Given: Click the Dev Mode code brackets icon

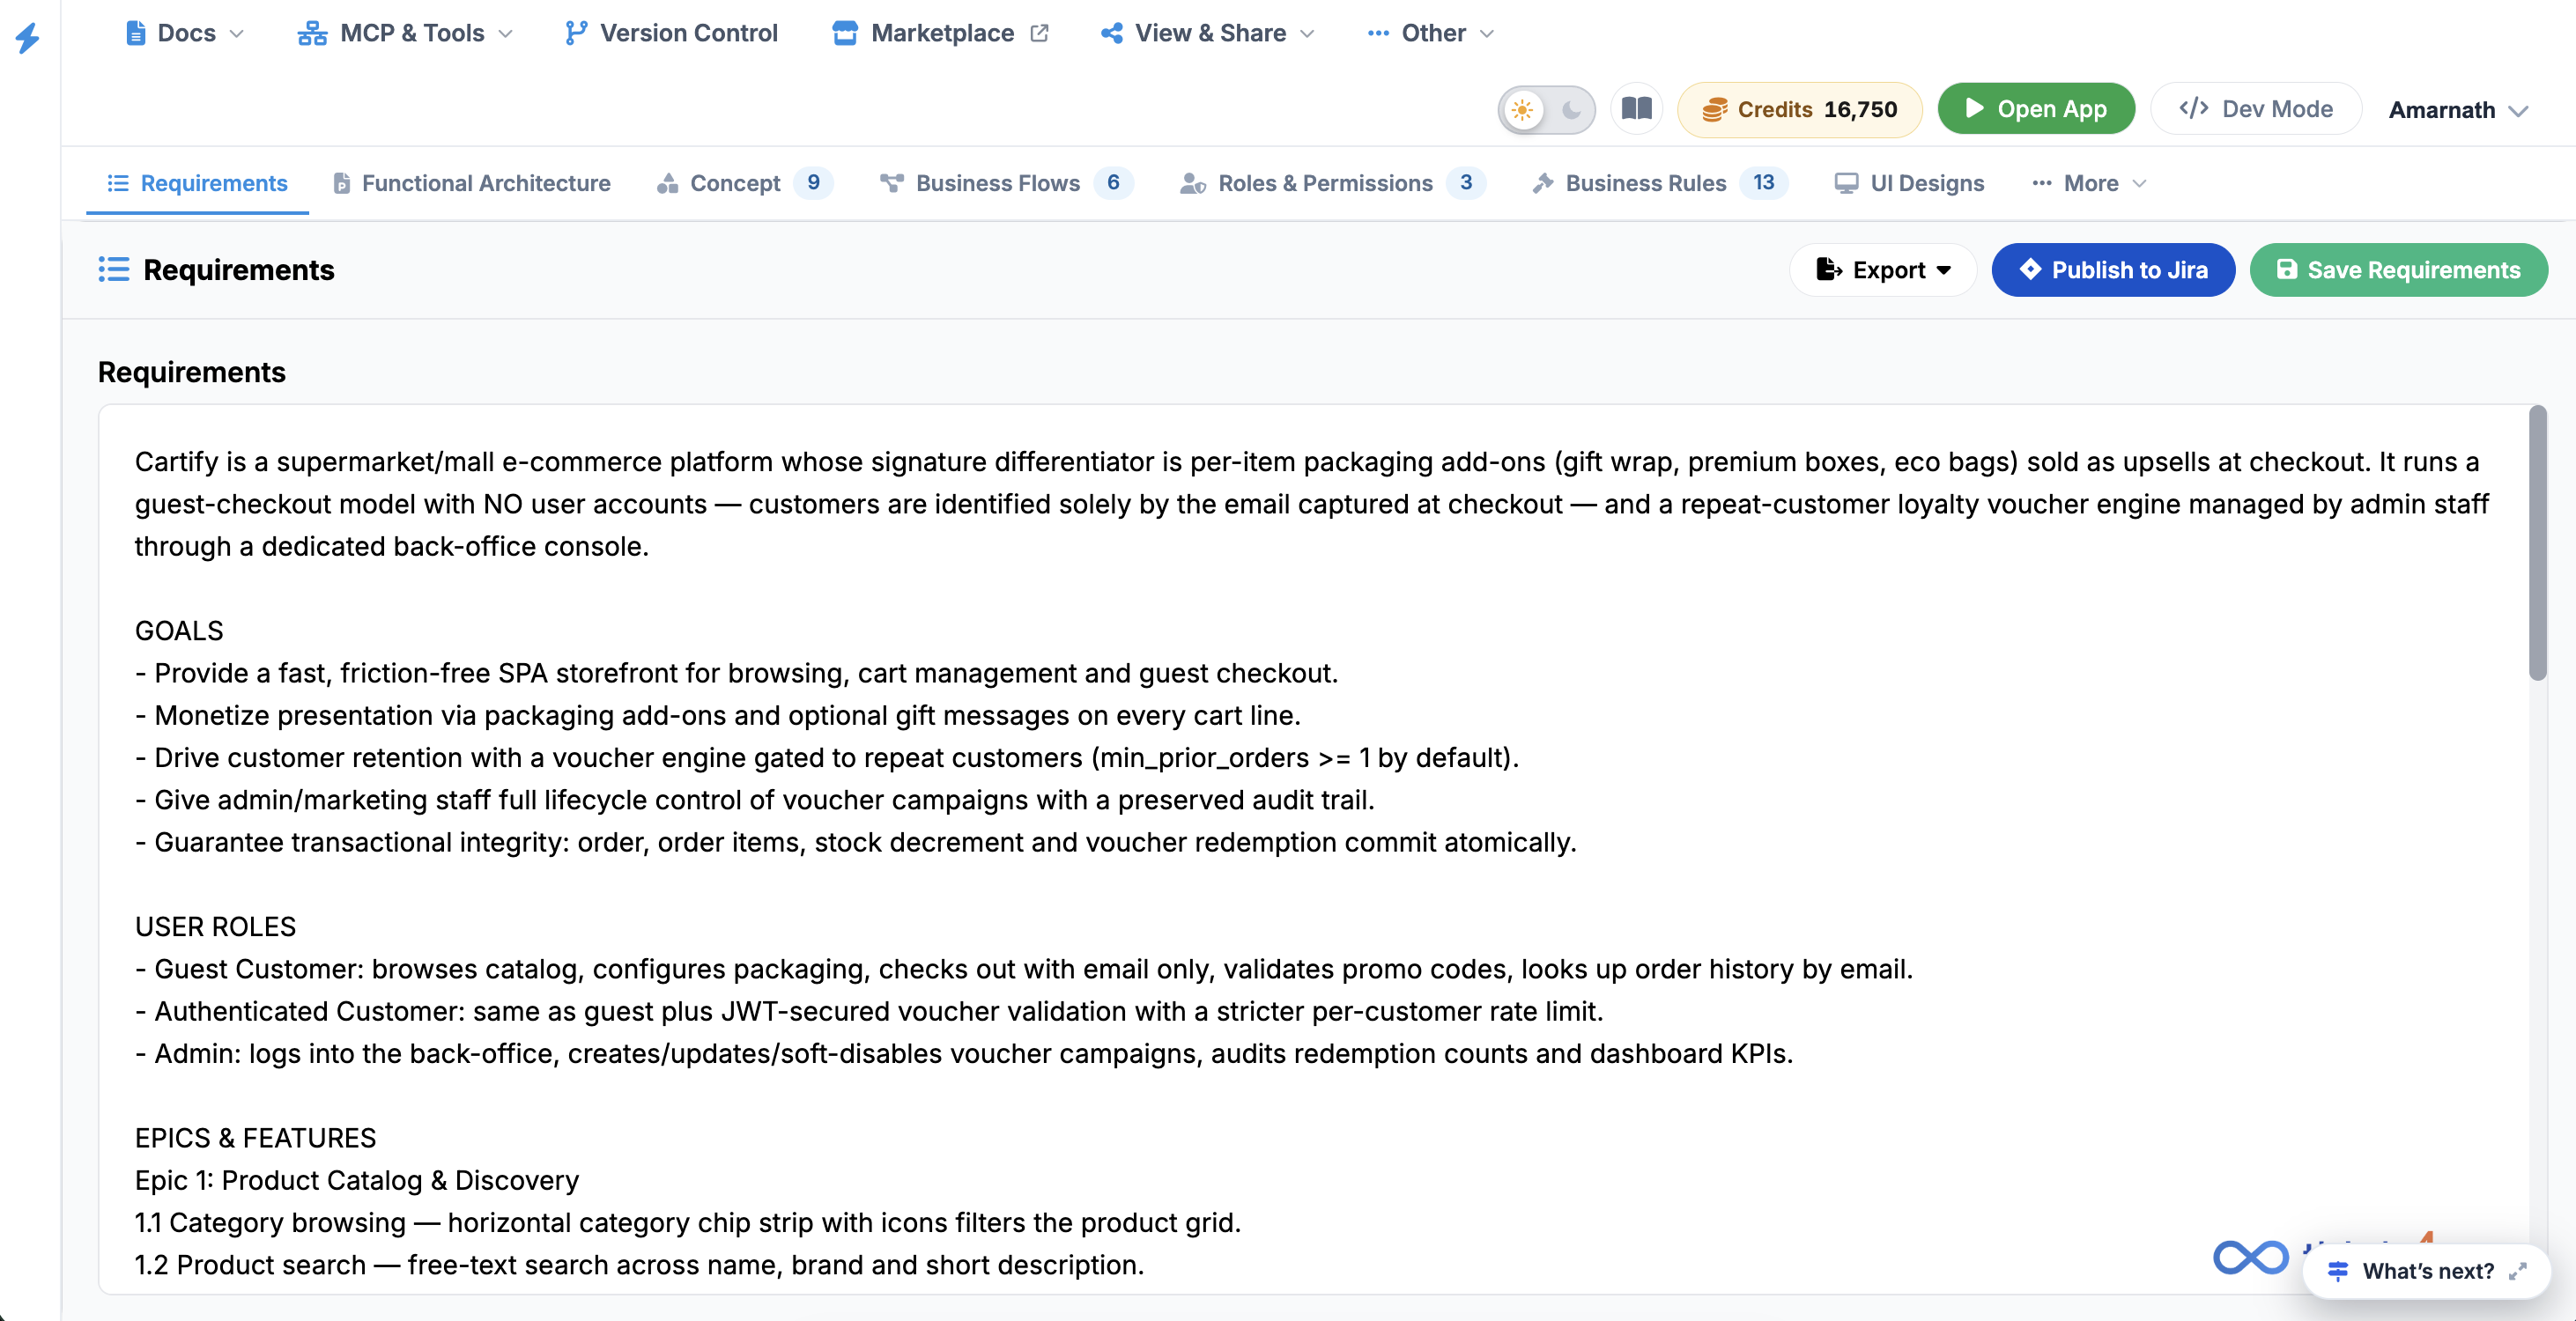Looking at the screenshot, I should coord(2194,108).
